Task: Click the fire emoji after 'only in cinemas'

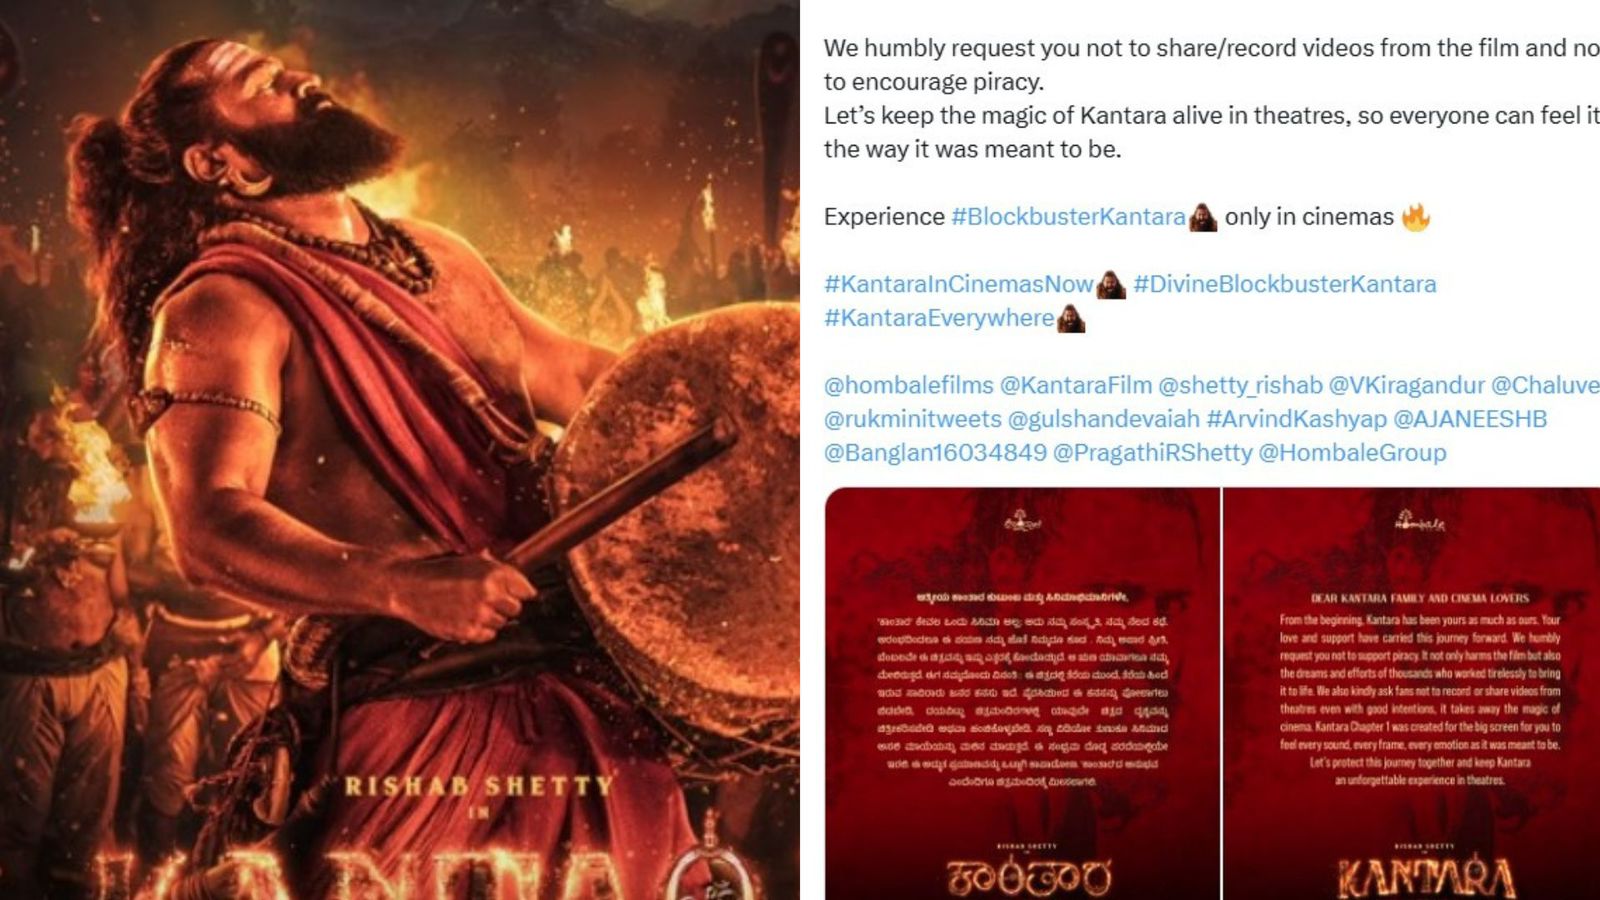Action: (x=1415, y=217)
